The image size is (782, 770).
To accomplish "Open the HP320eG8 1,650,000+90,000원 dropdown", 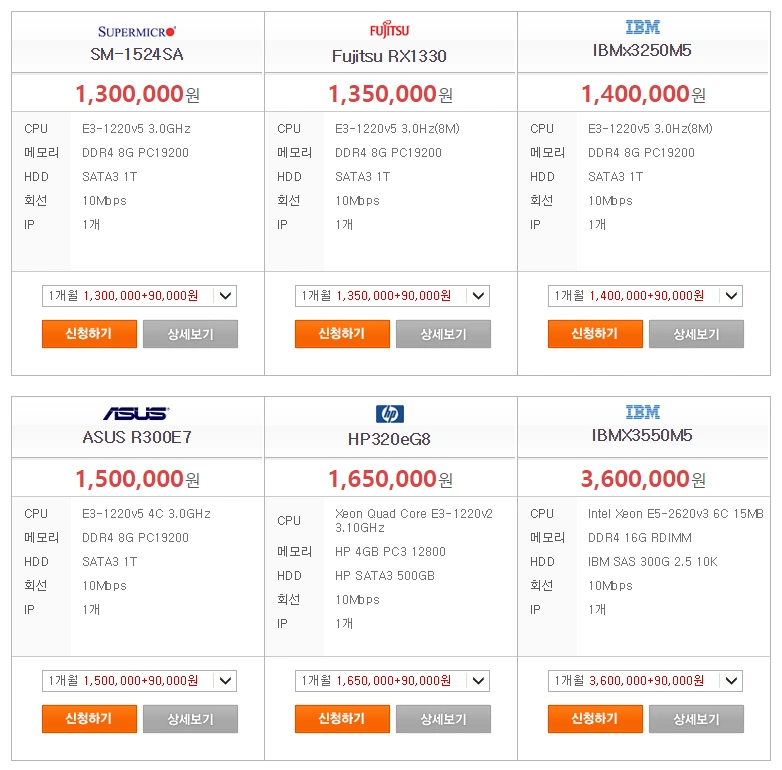I will tap(392, 681).
